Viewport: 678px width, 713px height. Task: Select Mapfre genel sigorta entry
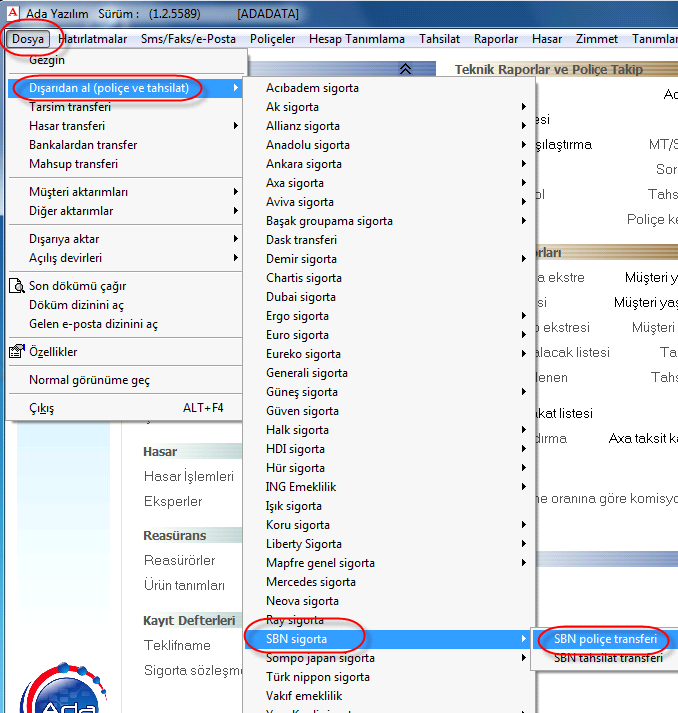[x=320, y=563]
